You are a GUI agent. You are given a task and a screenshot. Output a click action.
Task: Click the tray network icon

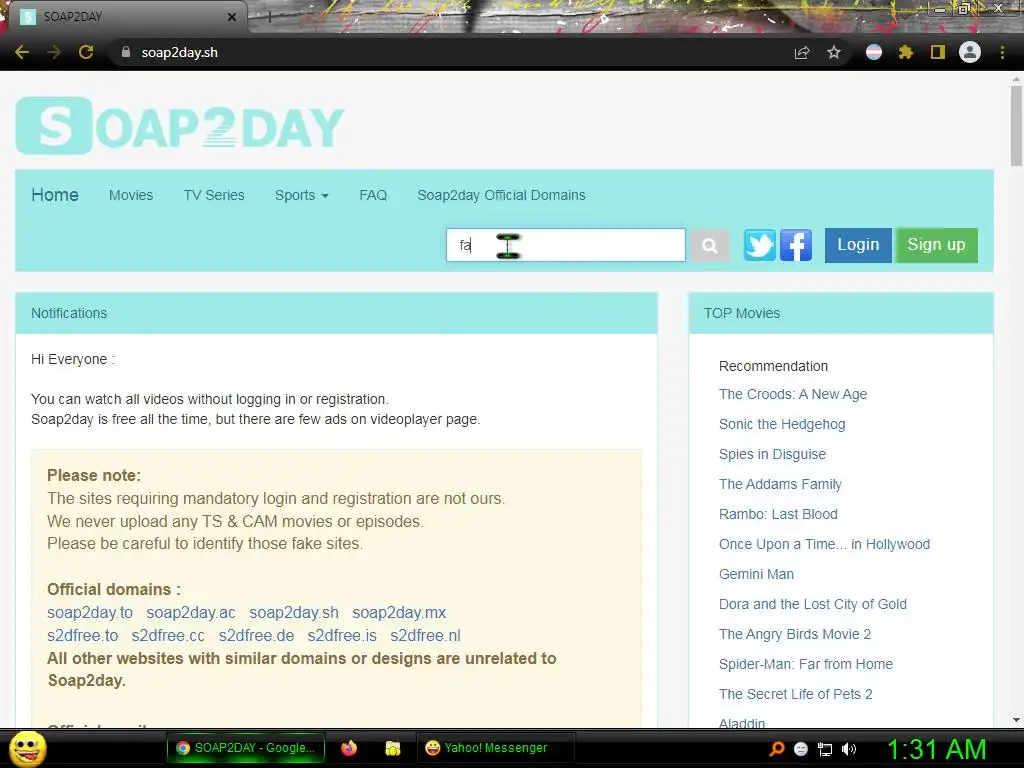tap(825, 749)
